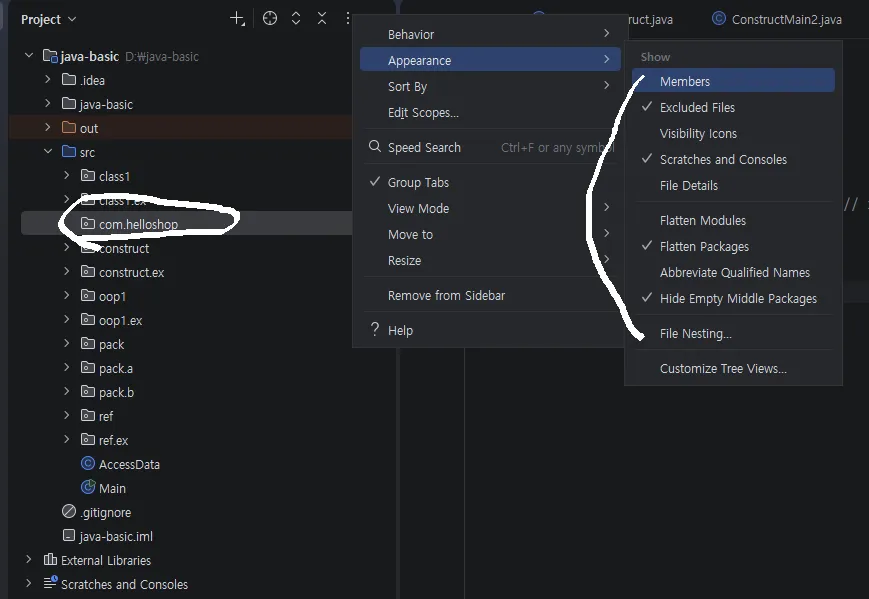Expand Scratches and Consoles tree node
This screenshot has width=869, height=599.
[x=29, y=583]
